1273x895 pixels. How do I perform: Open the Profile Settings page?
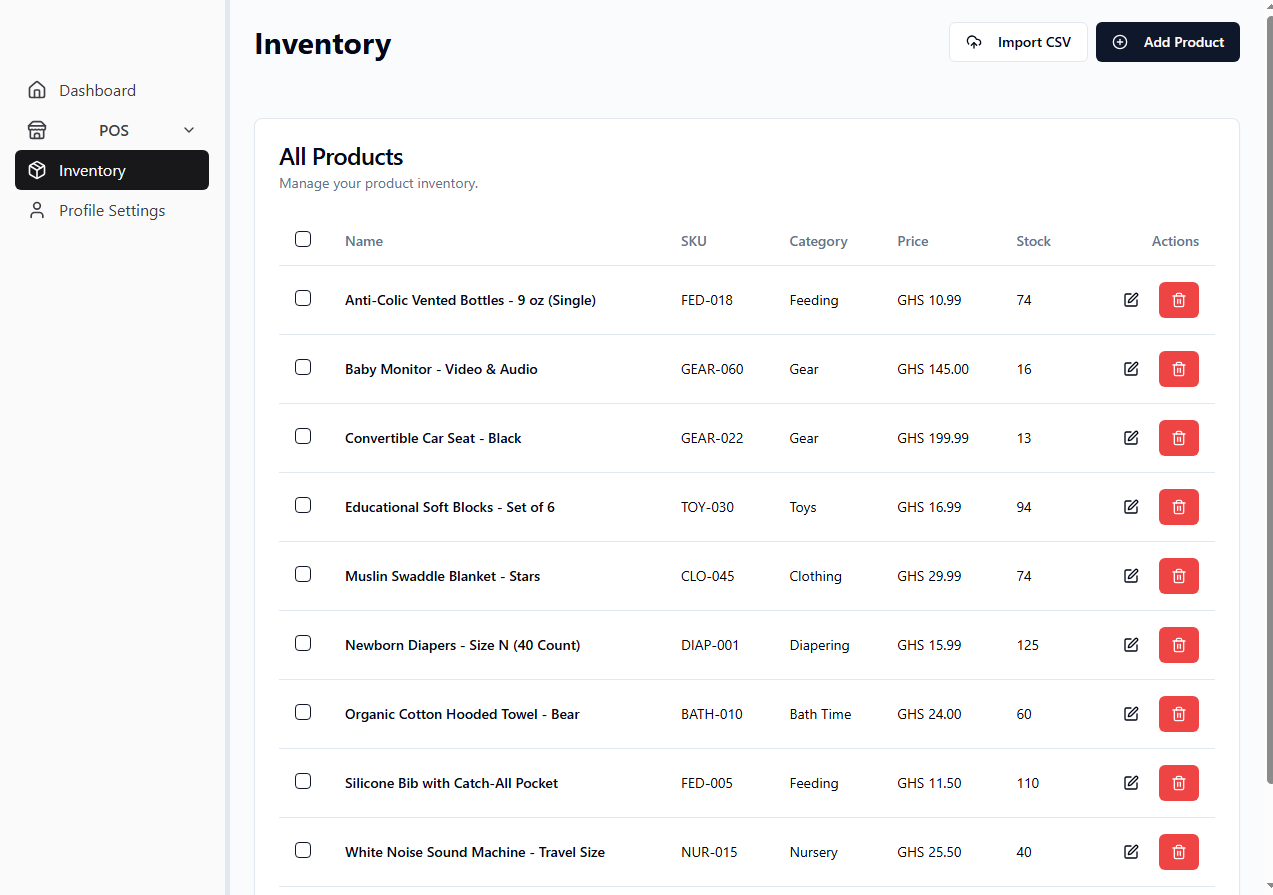[x=110, y=210]
